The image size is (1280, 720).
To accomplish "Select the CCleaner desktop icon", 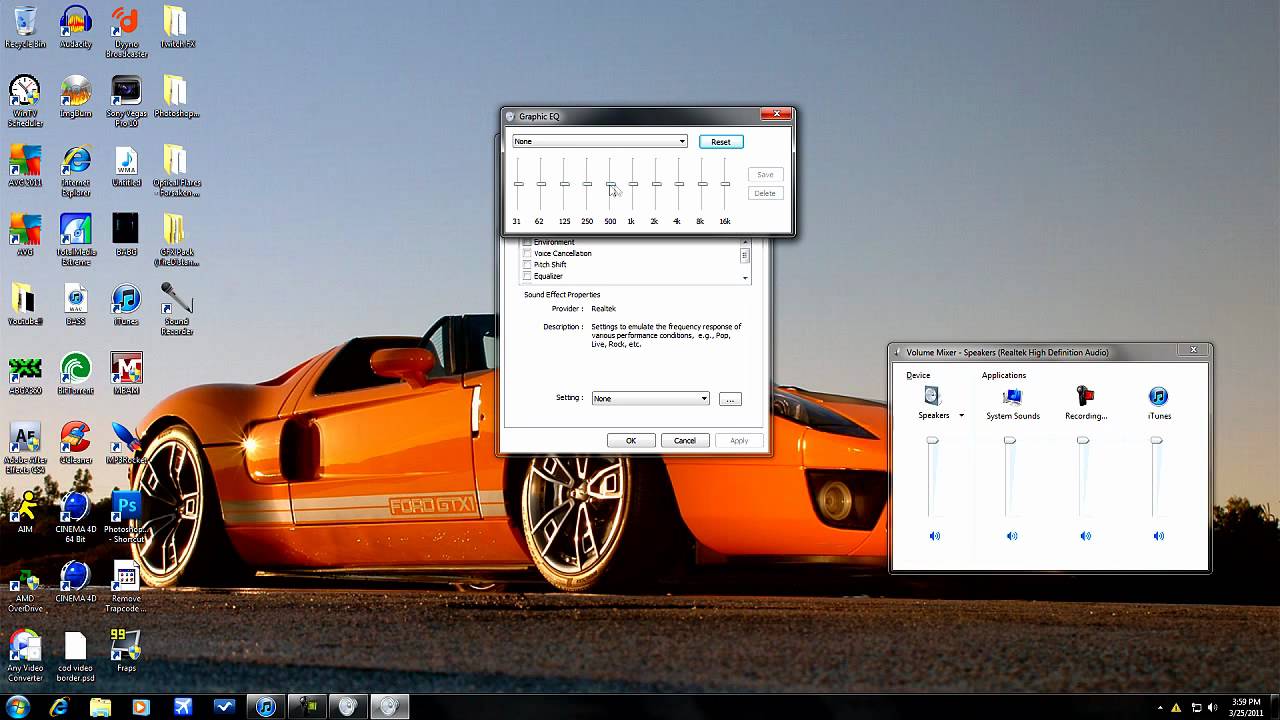I will [x=76, y=443].
